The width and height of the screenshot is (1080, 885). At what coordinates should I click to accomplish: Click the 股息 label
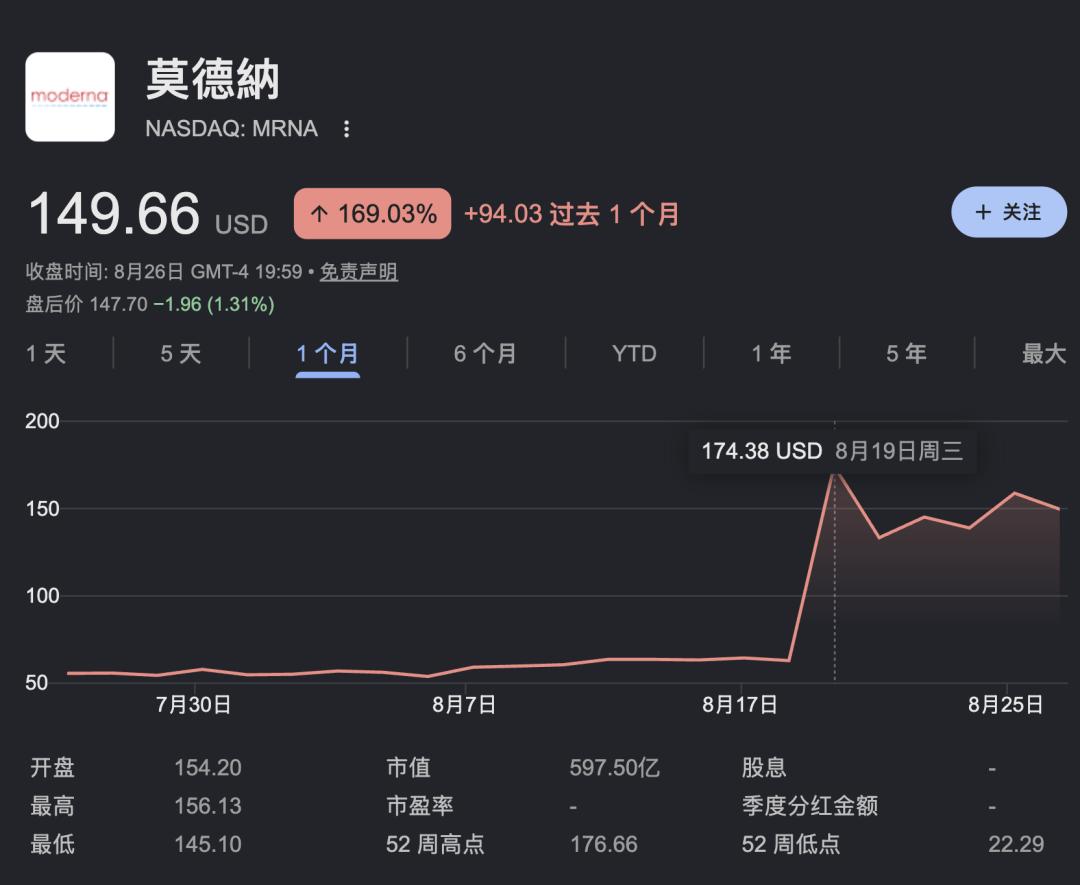click(764, 767)
